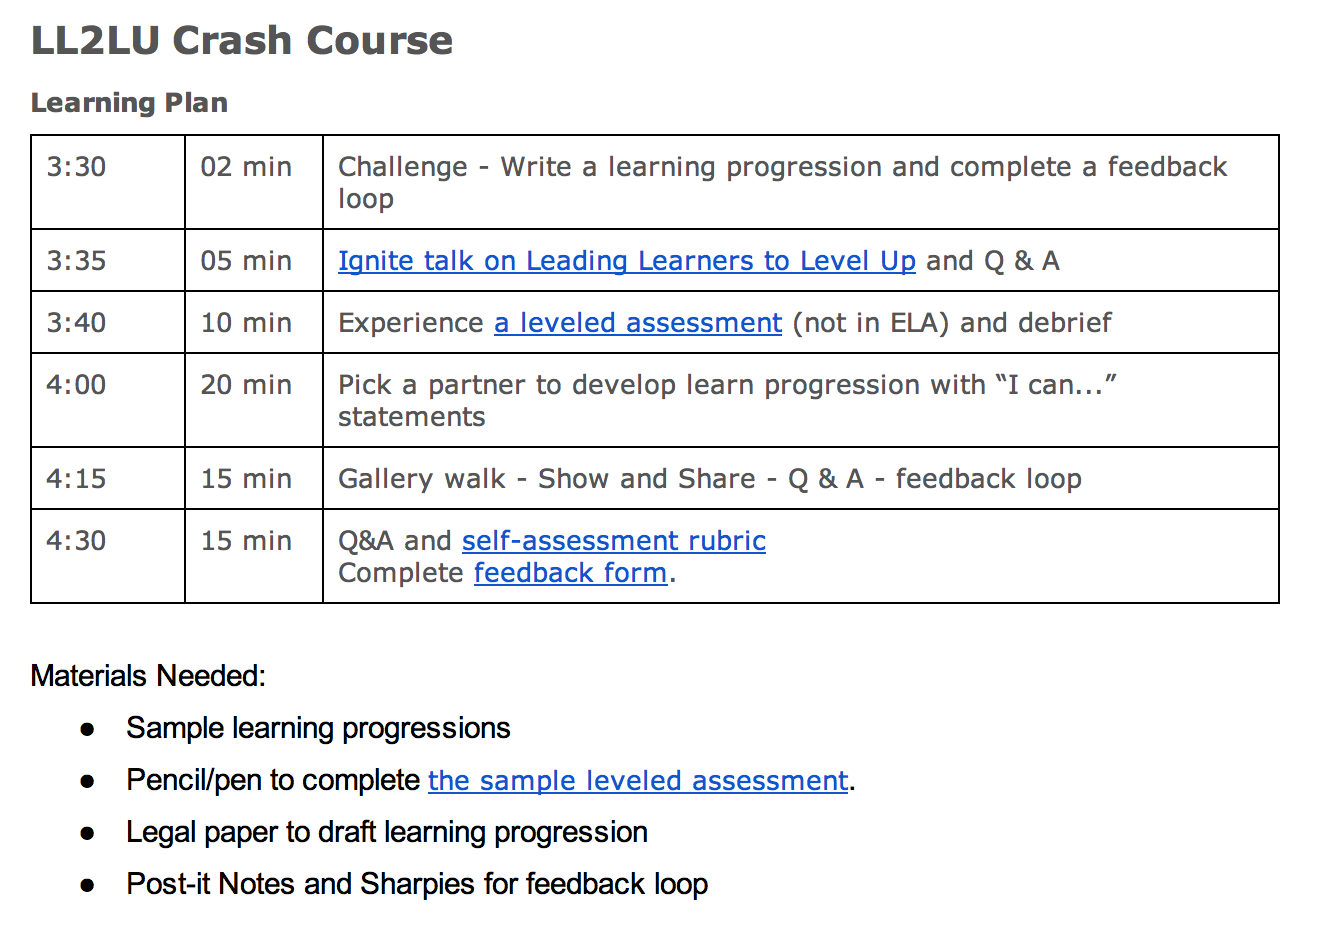Click the 'Post-it Notes and Sharpies' bullet item

click(x=416, y=884)
